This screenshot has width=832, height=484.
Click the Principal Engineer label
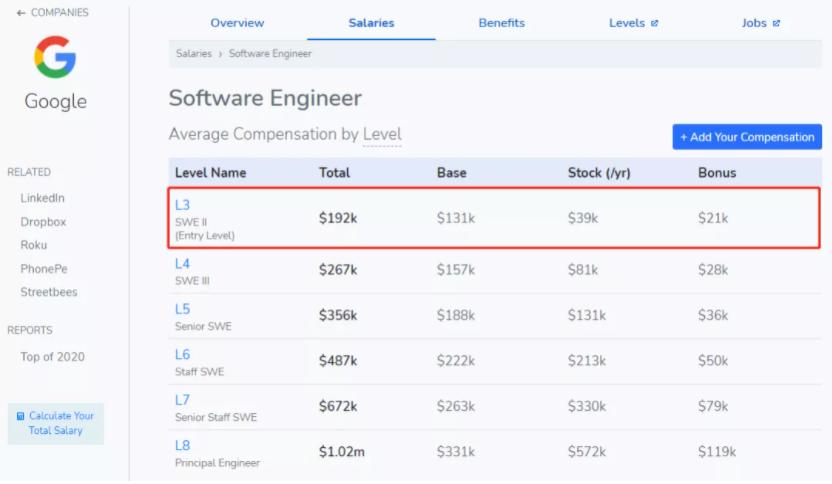pos(217,463)
